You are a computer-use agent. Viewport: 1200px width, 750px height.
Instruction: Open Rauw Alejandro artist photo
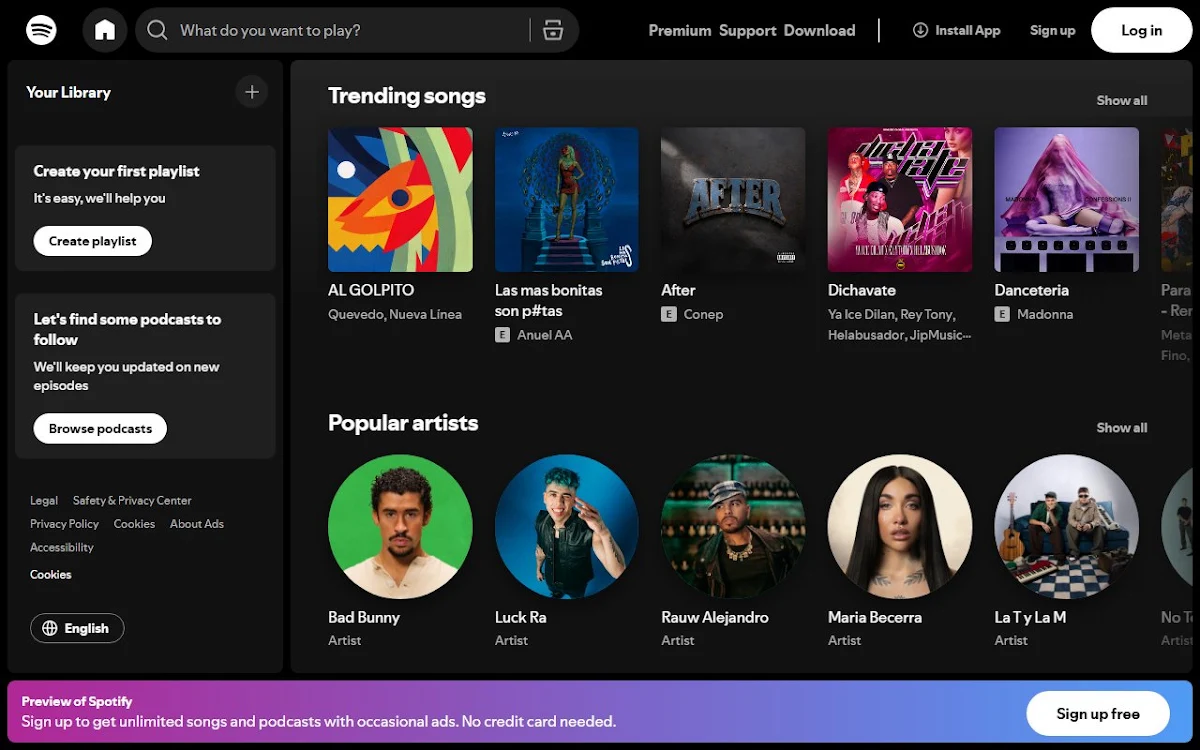click(x=733, y=526)
